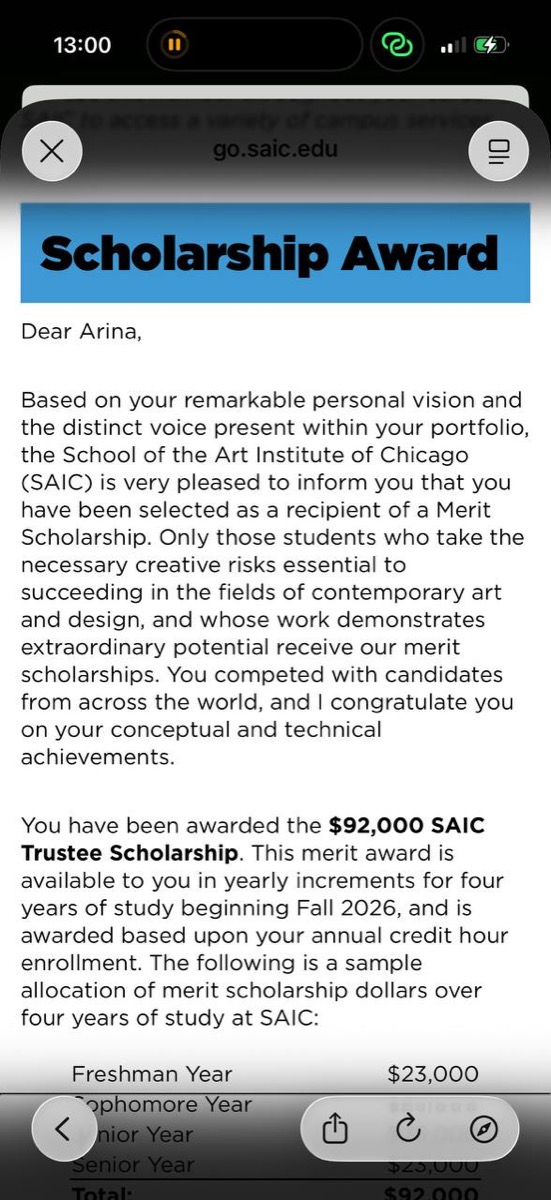551x1200 pixels.
Task: Share this scholarship page
Action: click(x=335, y=1129)
